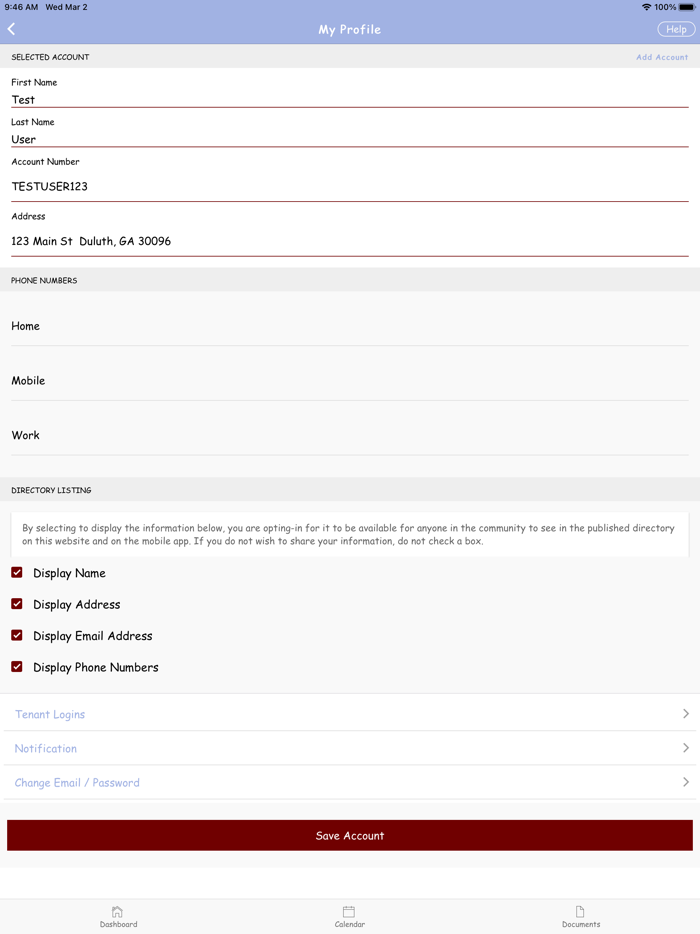
Task: Click the Add Account link
Action: (x=662, y=57)
